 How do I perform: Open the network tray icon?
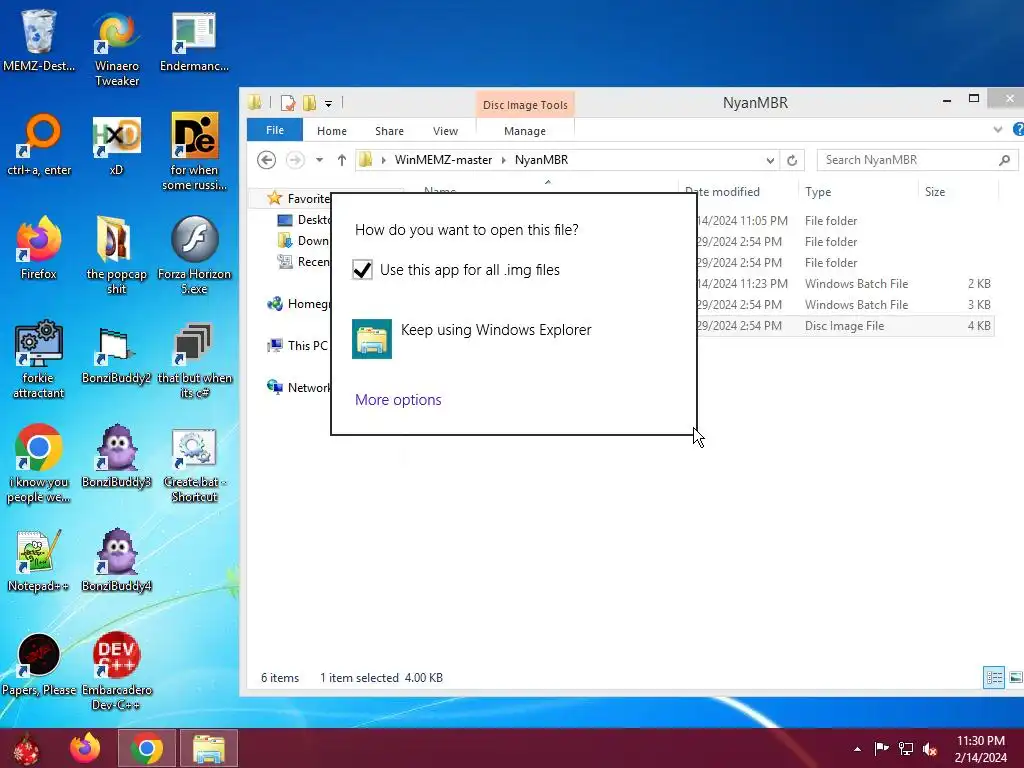(x=906, y=749)
